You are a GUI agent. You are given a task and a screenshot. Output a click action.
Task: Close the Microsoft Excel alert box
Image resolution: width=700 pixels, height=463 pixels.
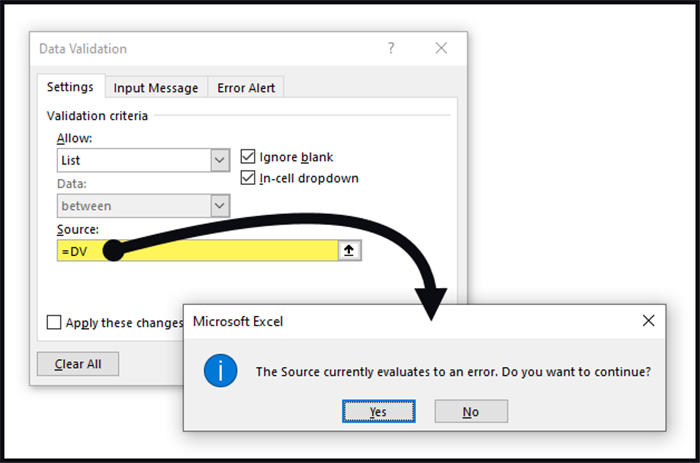[648, 321]
